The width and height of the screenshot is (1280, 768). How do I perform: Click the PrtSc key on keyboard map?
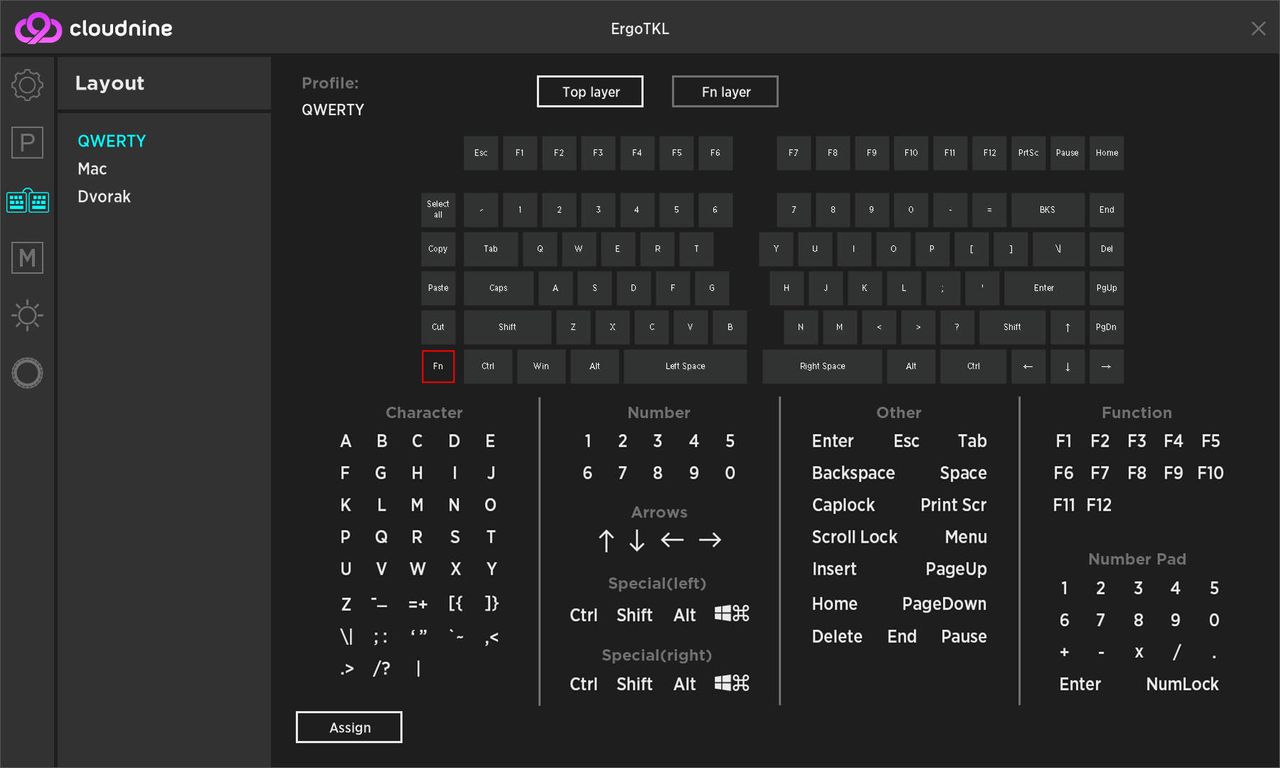tap(1028, 153)
